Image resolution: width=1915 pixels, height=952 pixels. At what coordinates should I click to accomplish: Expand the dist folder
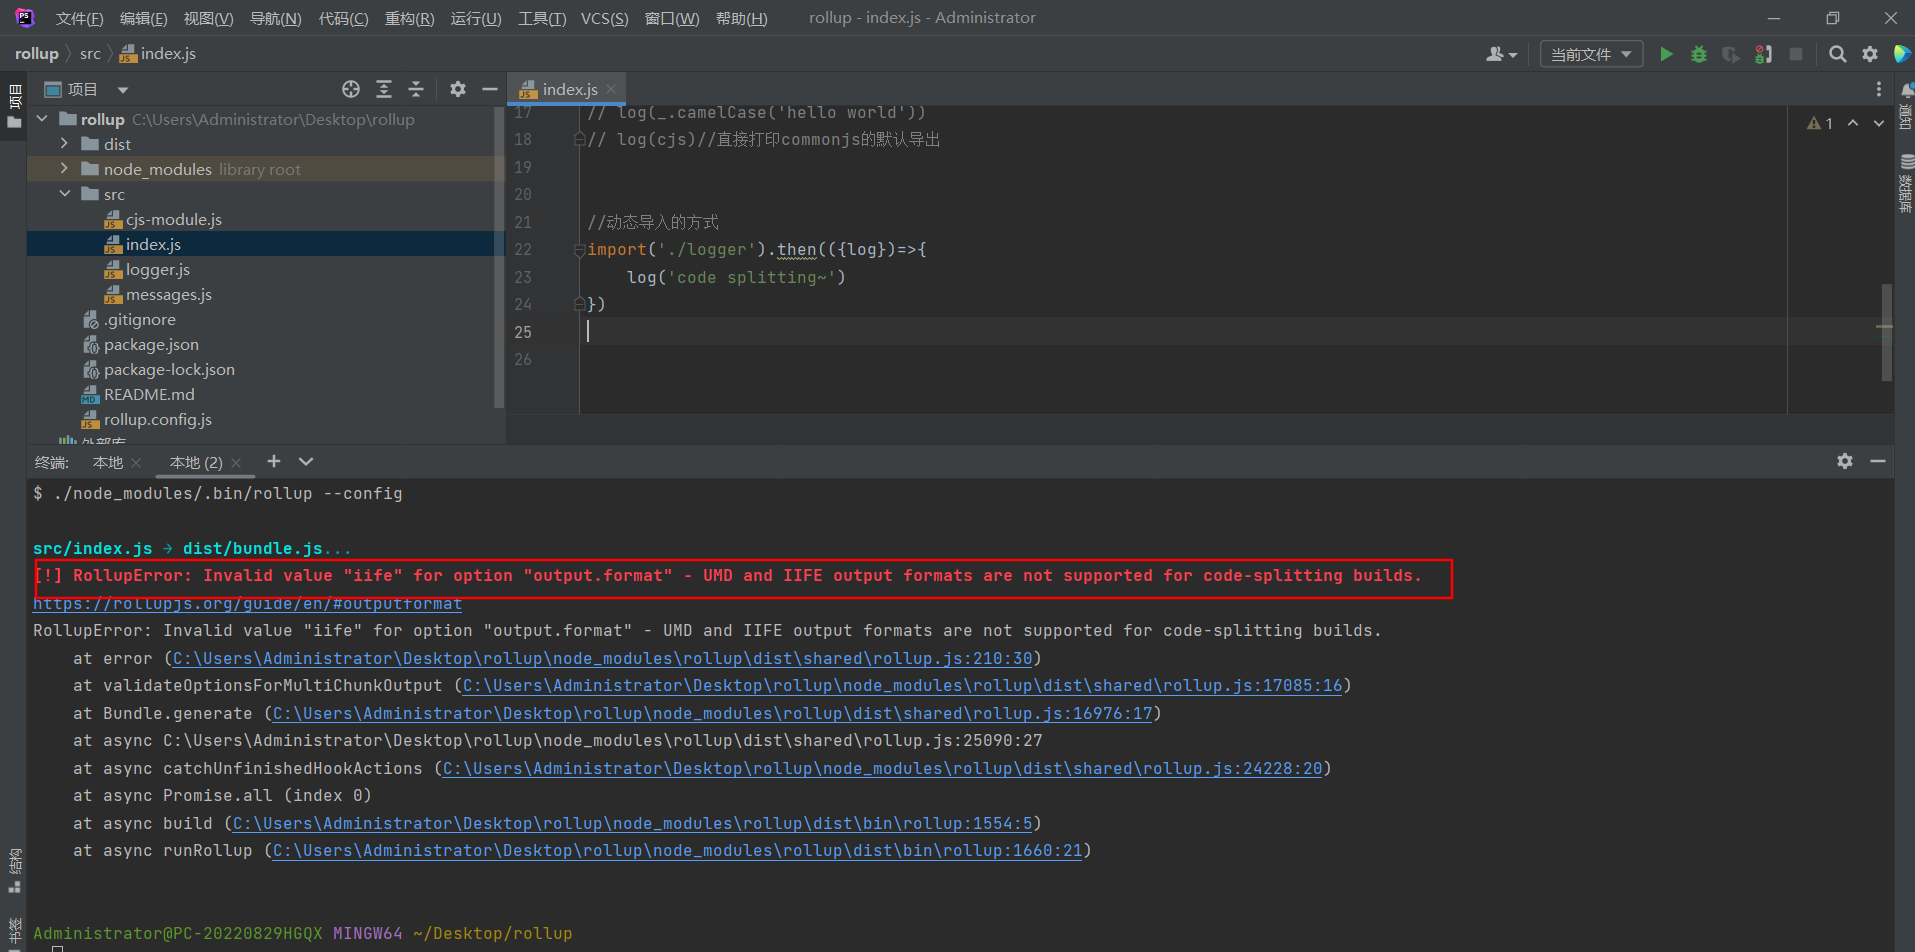pos(64,144)
